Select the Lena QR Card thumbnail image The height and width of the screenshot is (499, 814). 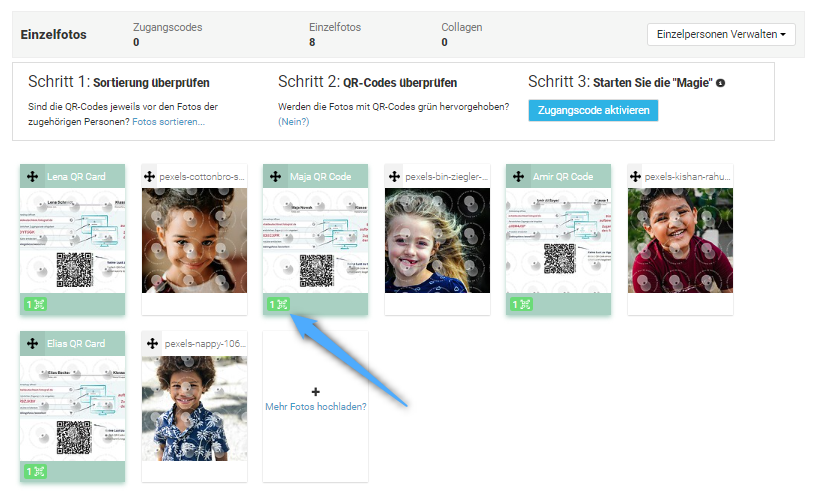(x=73, y=240)
